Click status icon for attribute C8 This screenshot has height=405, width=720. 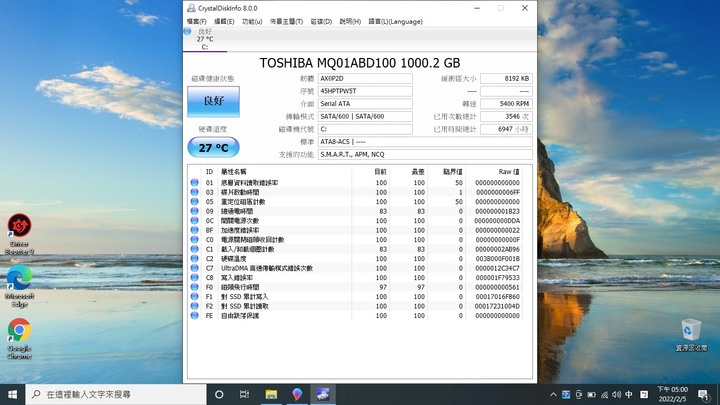pos(195,277)
